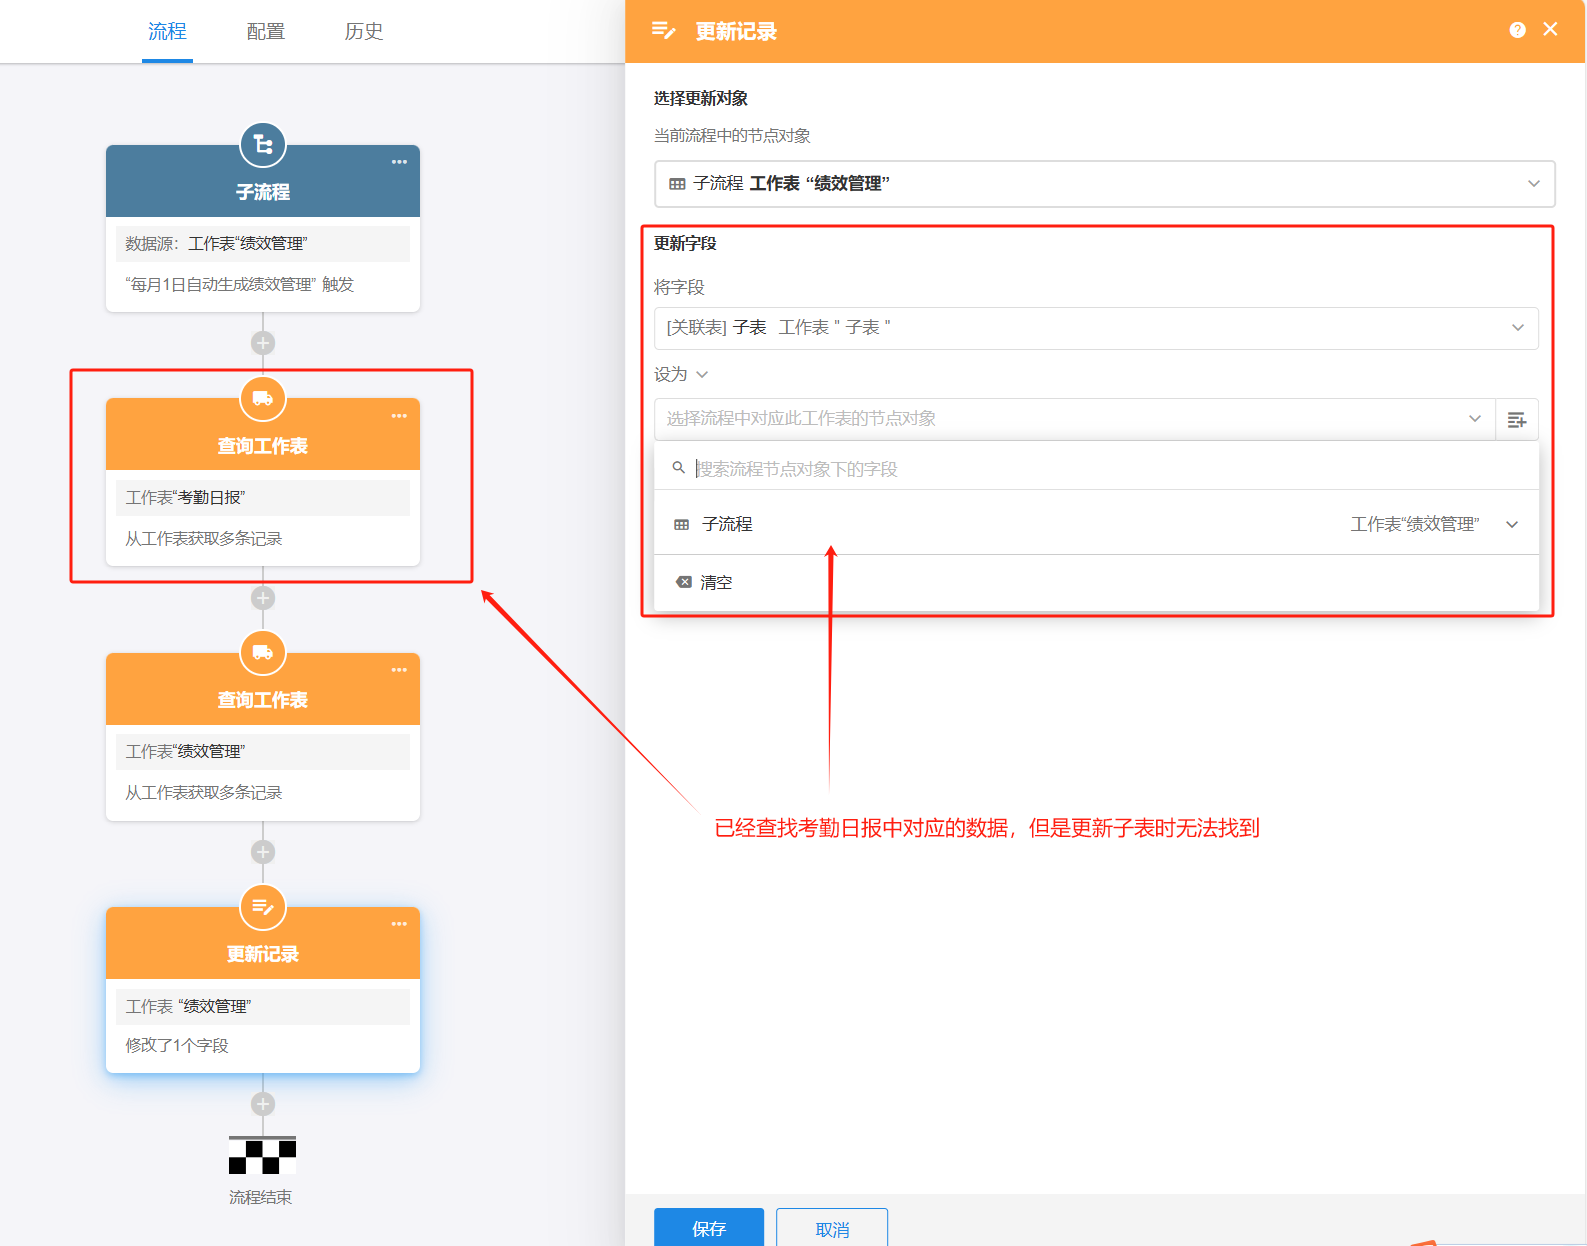This screenshot has height=1246, width=1587.
Task: Click the 子流程 node tree icon
Action: 263,145
